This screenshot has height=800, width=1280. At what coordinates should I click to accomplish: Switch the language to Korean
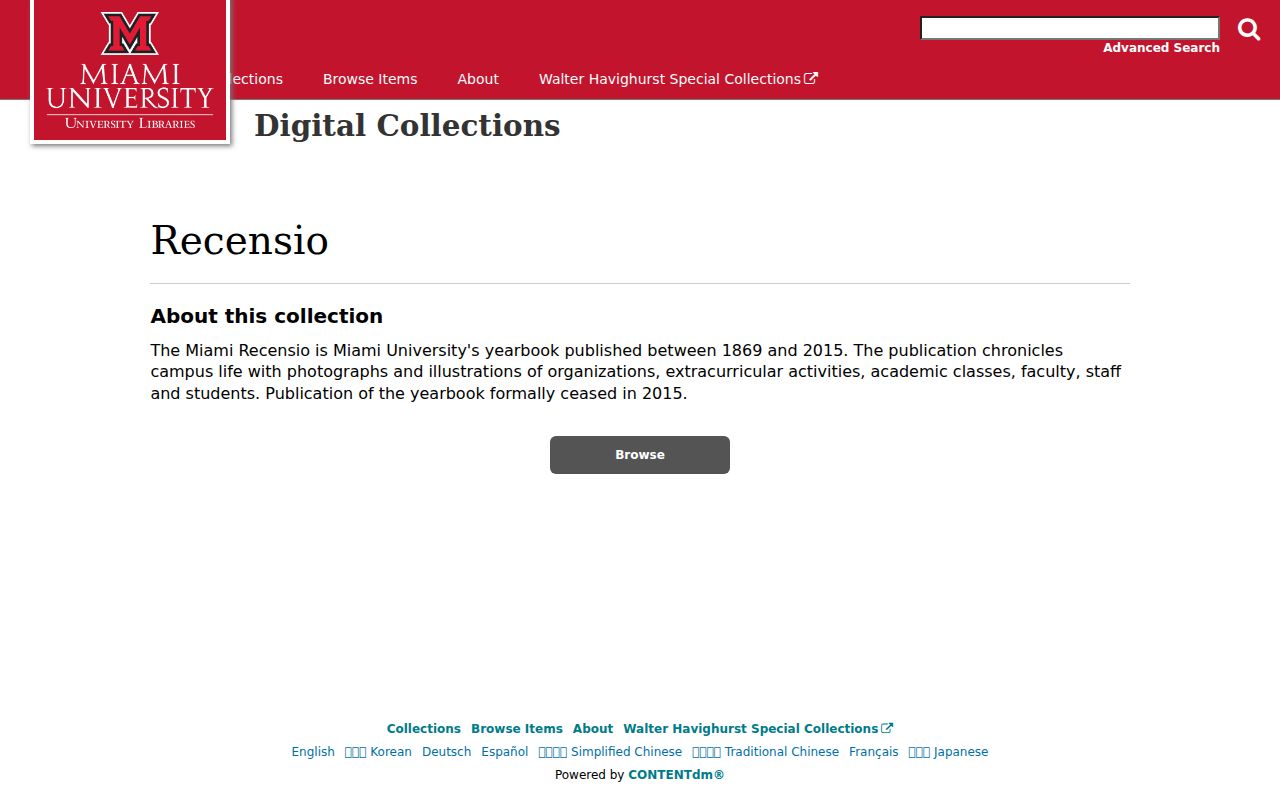coord(378,752)
